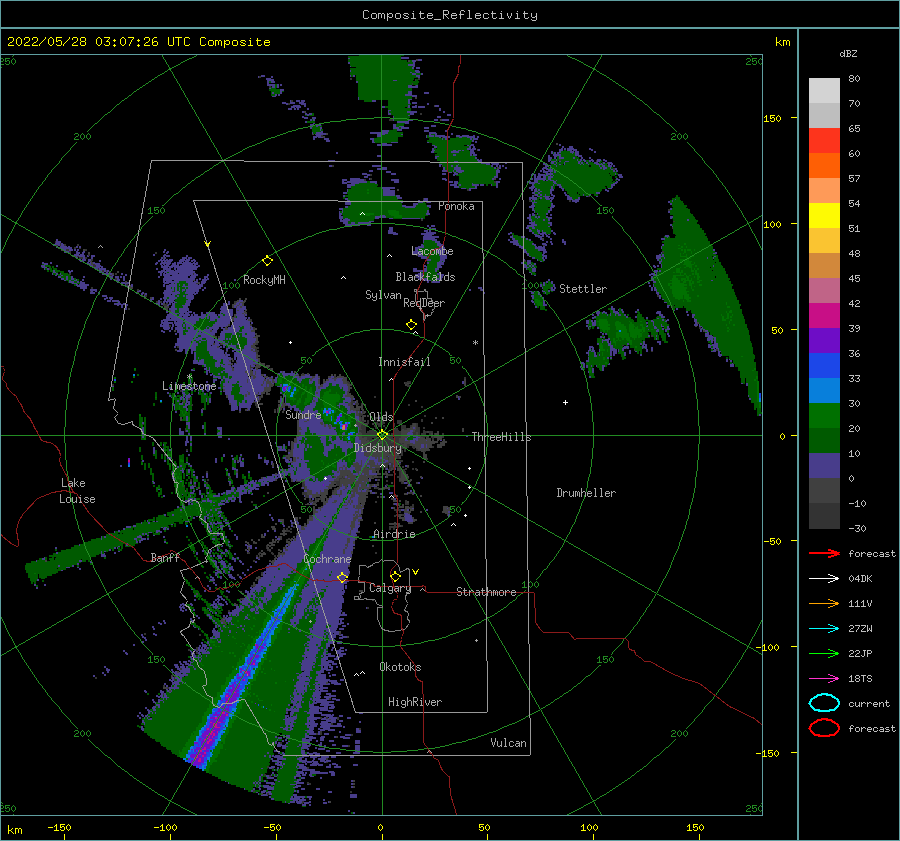Click the Stettler town label
The image size is (900, 841).
(583, 289)
